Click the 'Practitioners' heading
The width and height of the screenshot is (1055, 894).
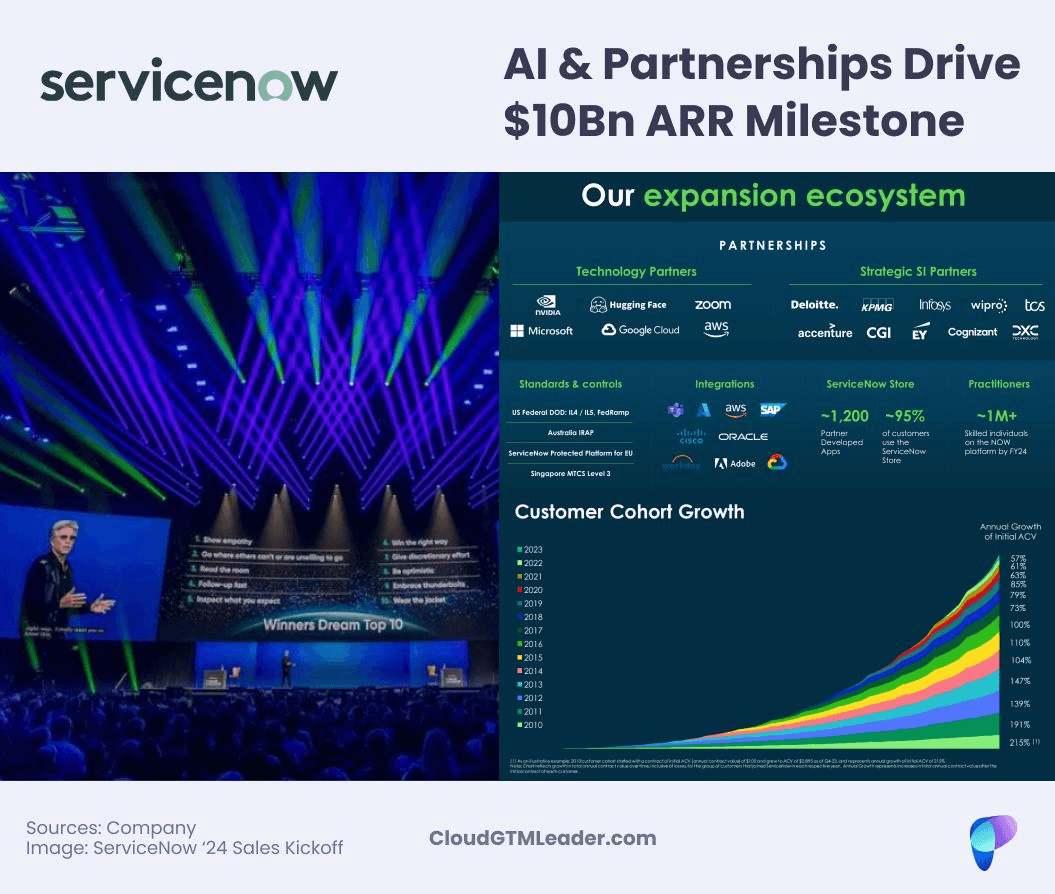pos(998,384)
